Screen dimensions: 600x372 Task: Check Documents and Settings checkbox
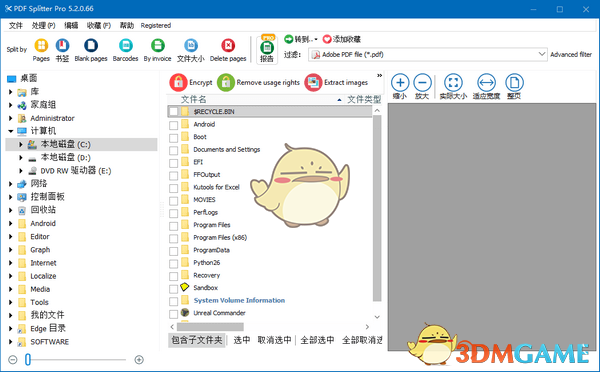click(173, 150)
